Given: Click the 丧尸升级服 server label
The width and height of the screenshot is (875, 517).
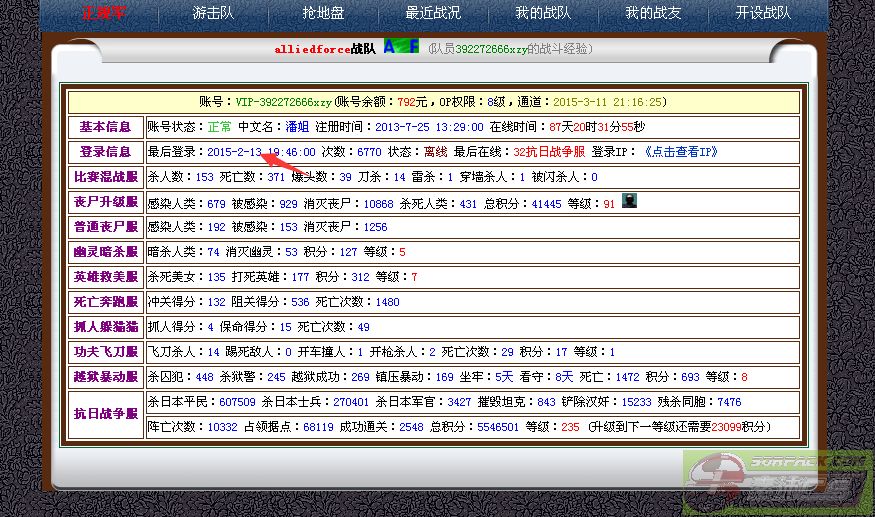Looking at the screenshot, I should (105, 202).
